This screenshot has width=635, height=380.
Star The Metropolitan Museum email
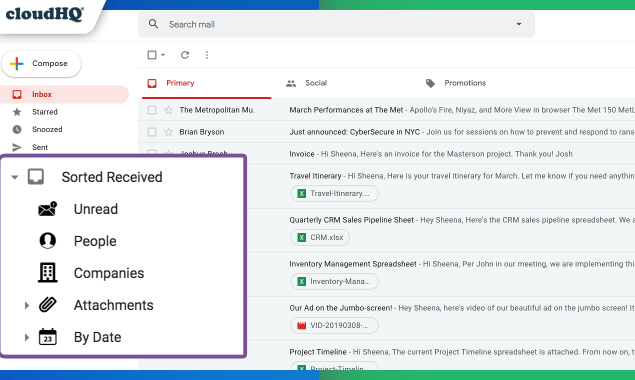coord(168,110)
